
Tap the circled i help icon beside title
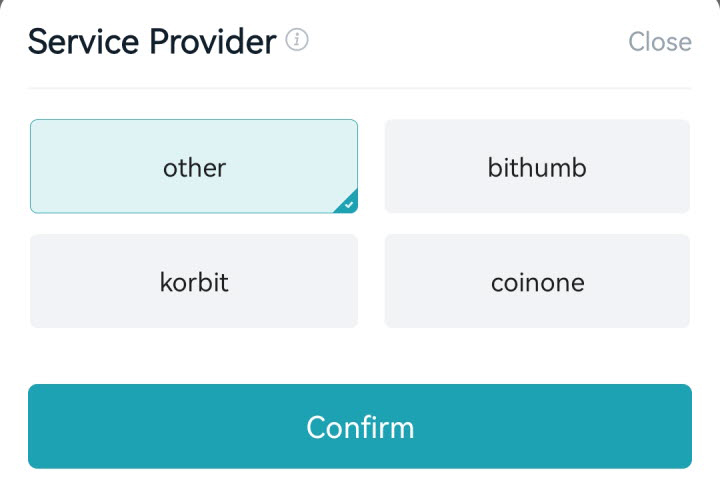(297, 40)
